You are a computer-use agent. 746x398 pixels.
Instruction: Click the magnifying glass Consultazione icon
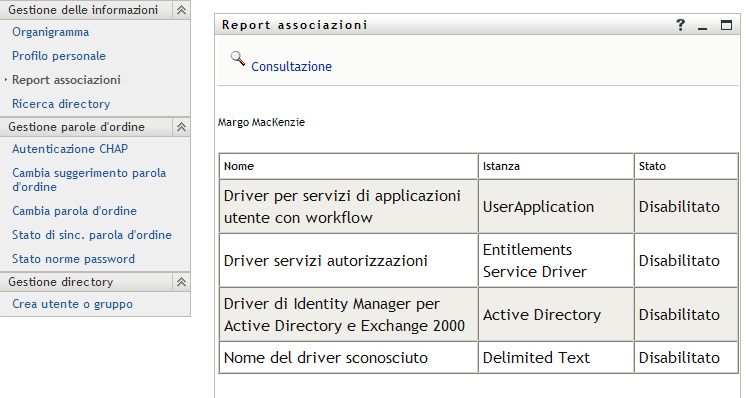pyautogui.click(x=238, y=58)
